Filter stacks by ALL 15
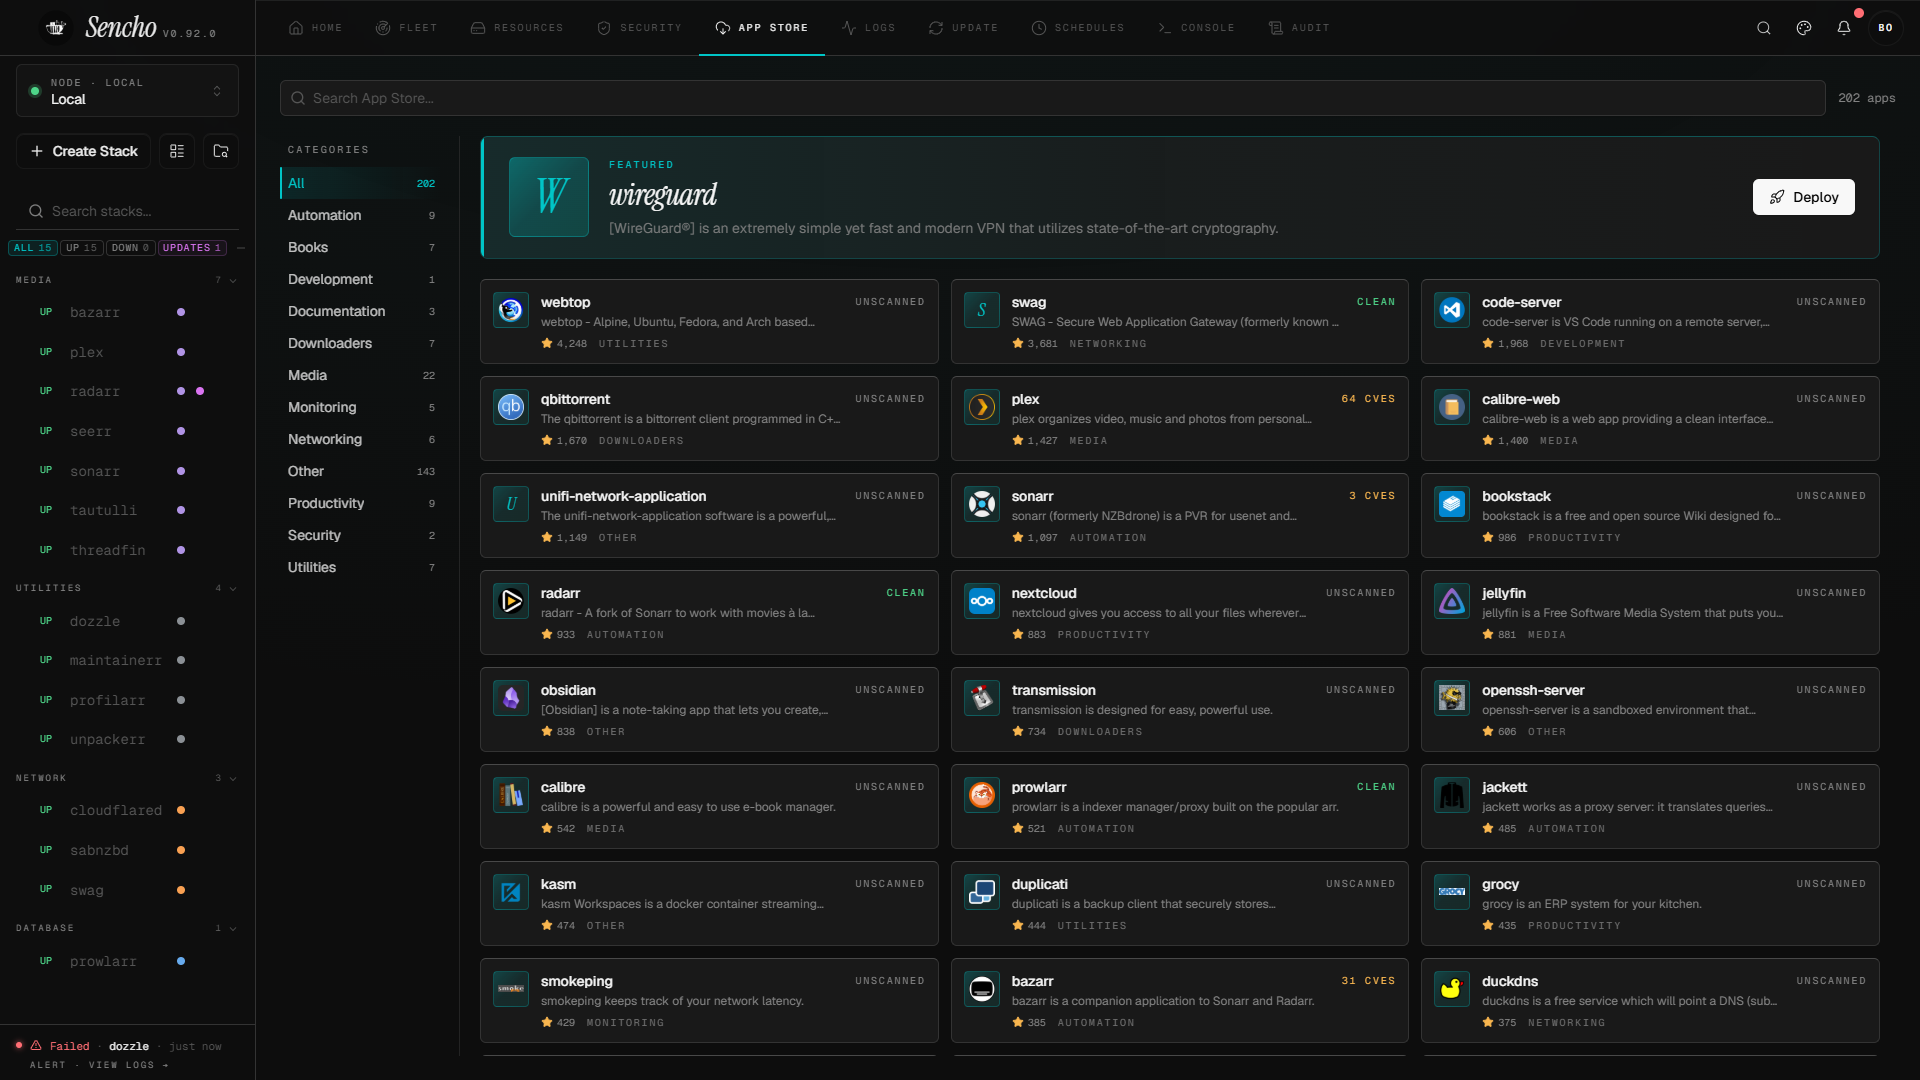This screenshot has height=1080, width=1920. (x=33, y=248)
